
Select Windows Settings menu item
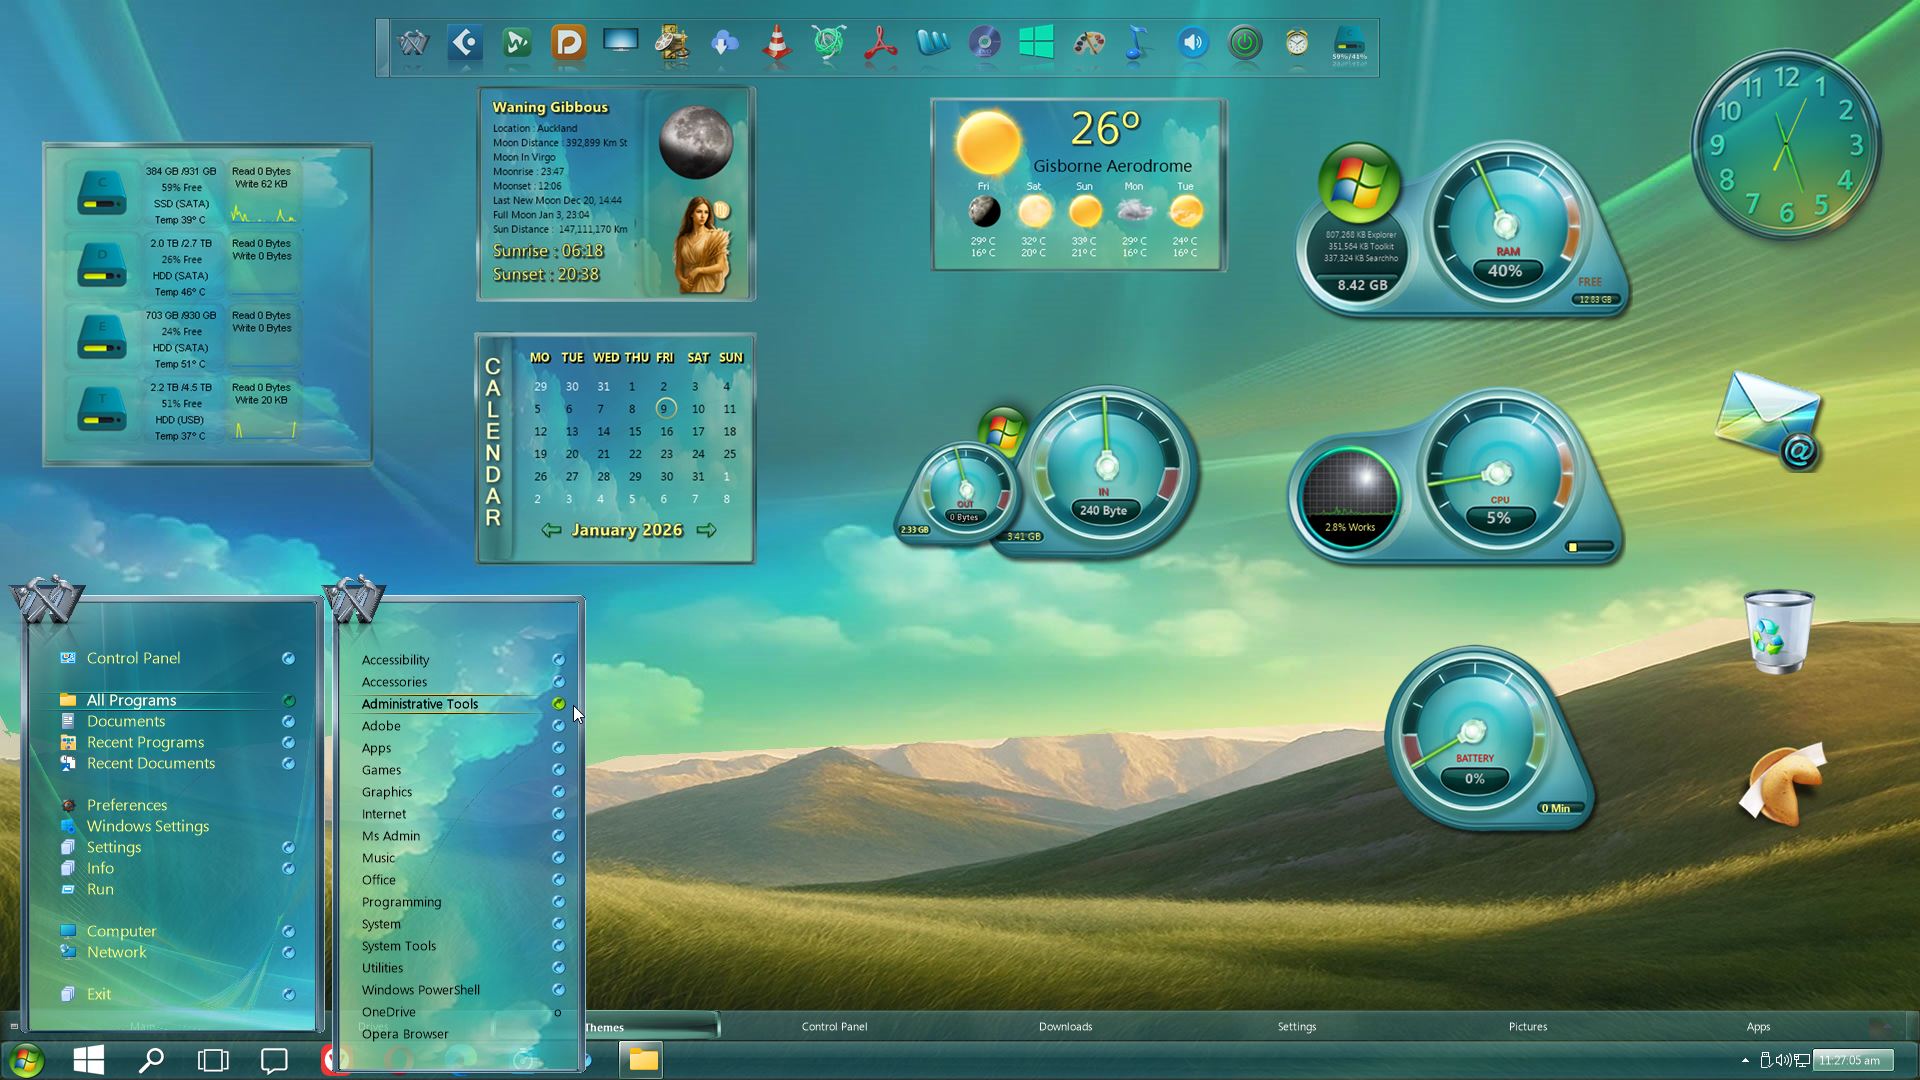point(147,826)
